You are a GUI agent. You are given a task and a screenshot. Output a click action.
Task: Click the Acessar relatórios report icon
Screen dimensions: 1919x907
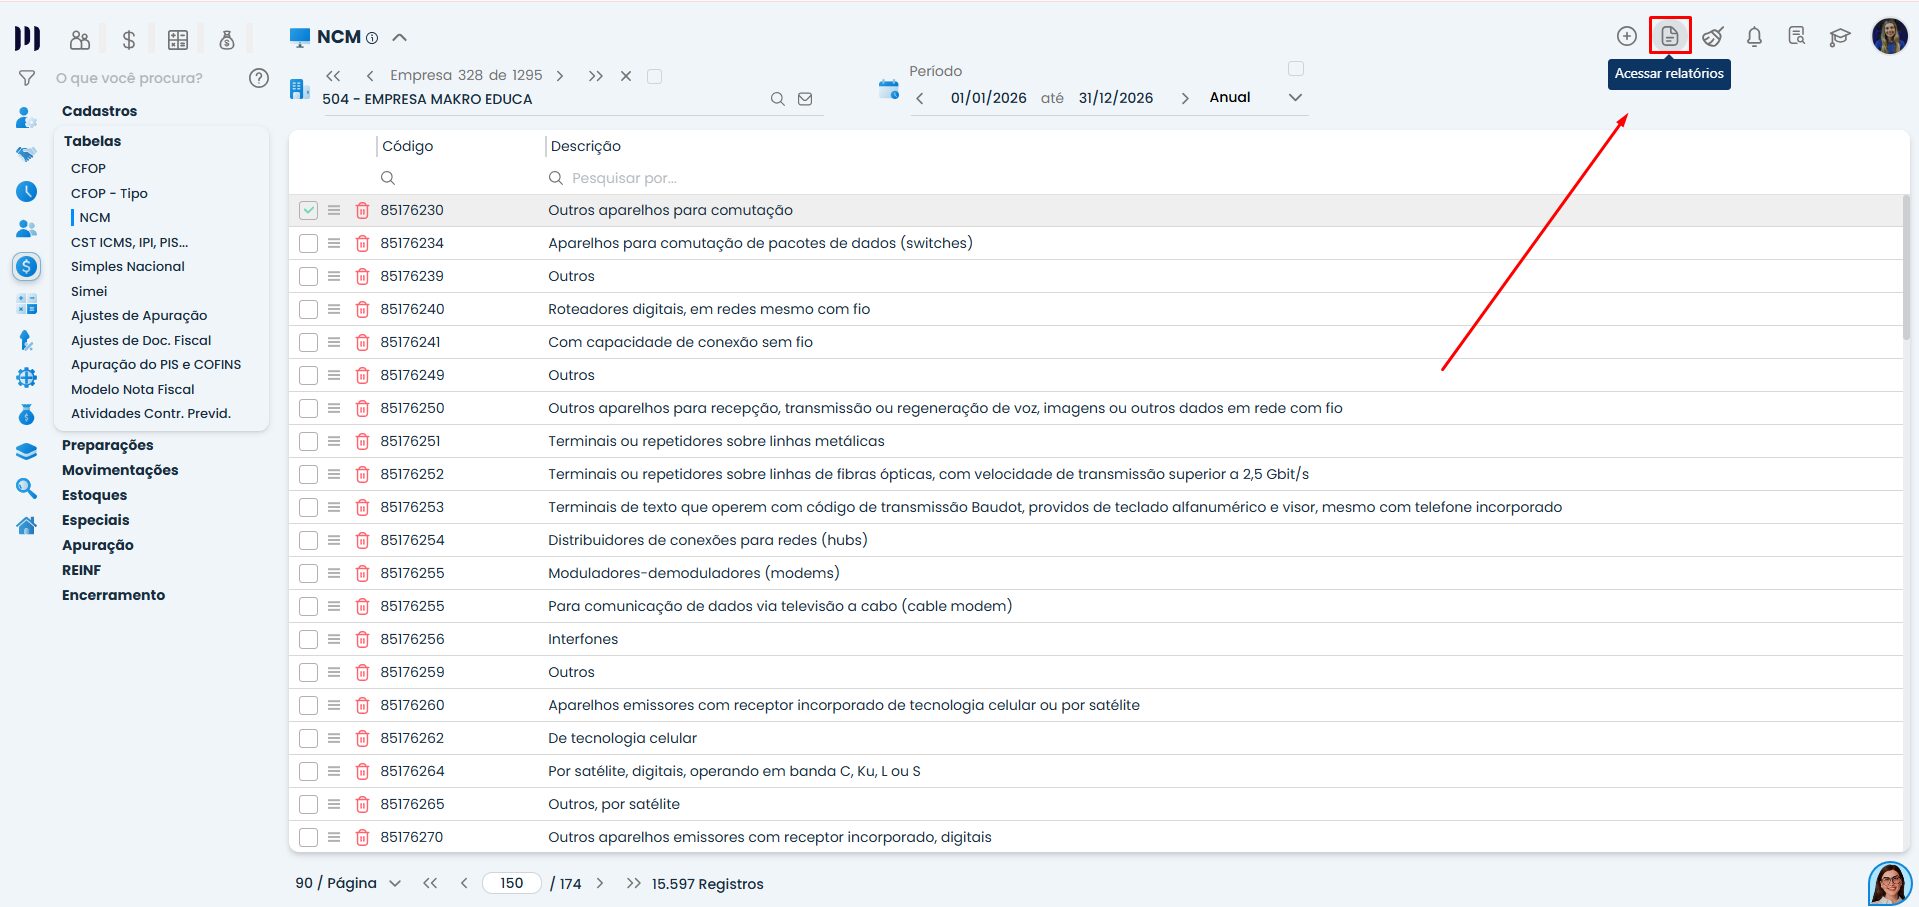tap(1669, 36)
